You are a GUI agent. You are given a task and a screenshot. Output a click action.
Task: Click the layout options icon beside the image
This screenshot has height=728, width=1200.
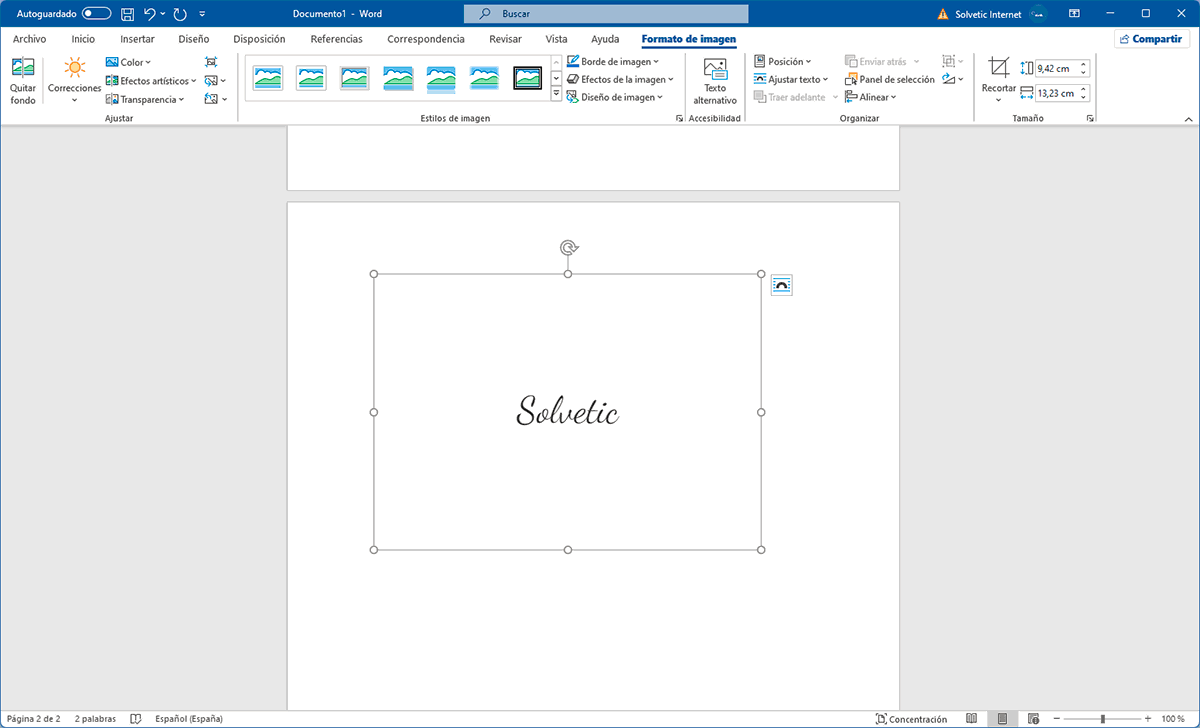pos(782,286)
